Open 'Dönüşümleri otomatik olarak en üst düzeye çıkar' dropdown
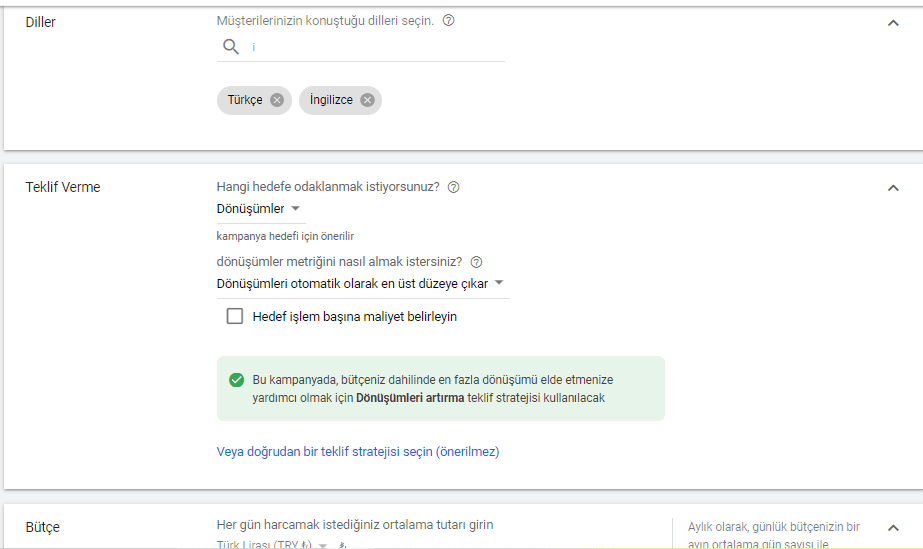Screen dimensions: 923x549 pyautogui.click(x=360, y=284)
